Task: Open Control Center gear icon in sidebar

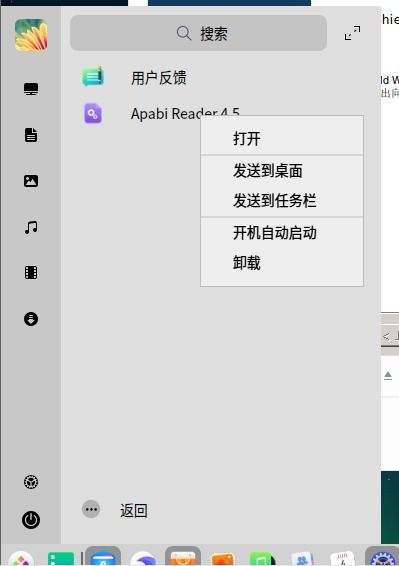Action: tap(31, 482)
